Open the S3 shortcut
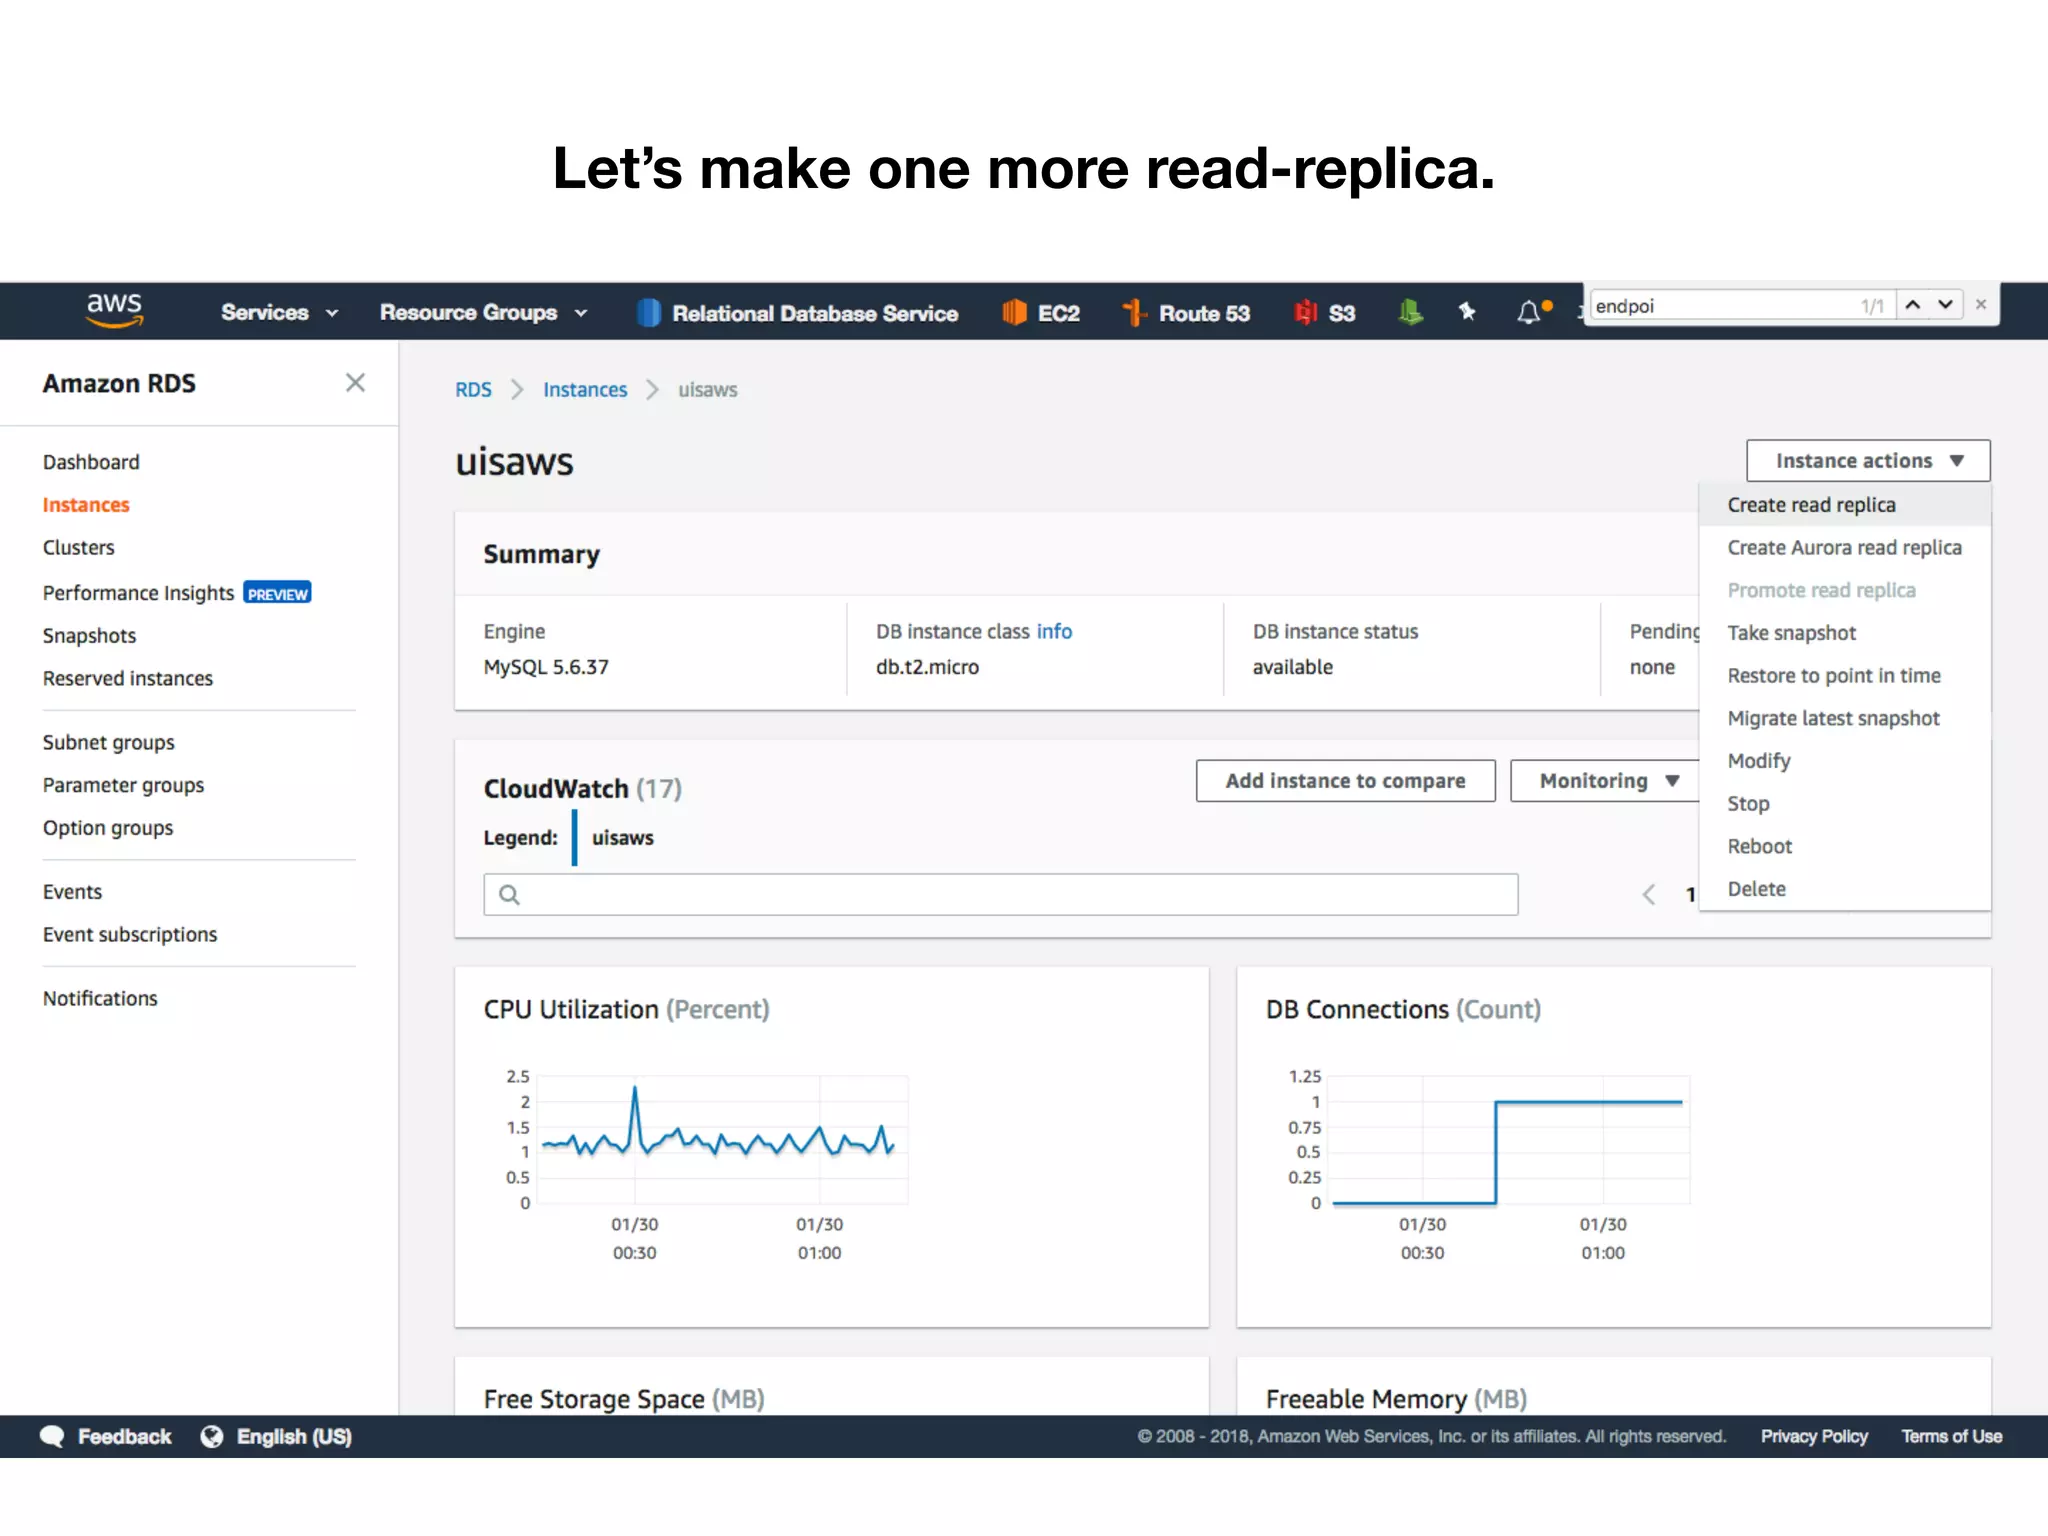Screen dimensions: 2048x1536 (1325, 313)
